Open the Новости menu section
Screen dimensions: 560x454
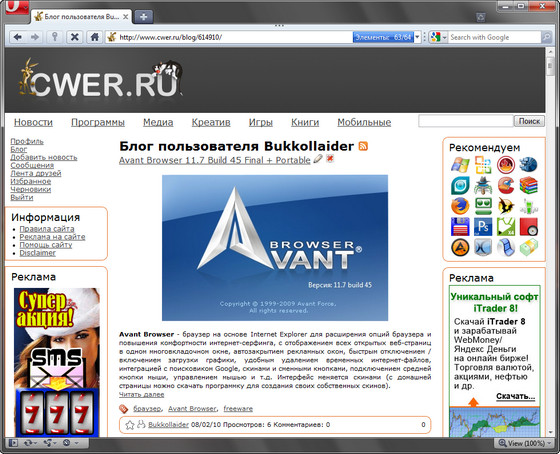[x=33, y=123]
